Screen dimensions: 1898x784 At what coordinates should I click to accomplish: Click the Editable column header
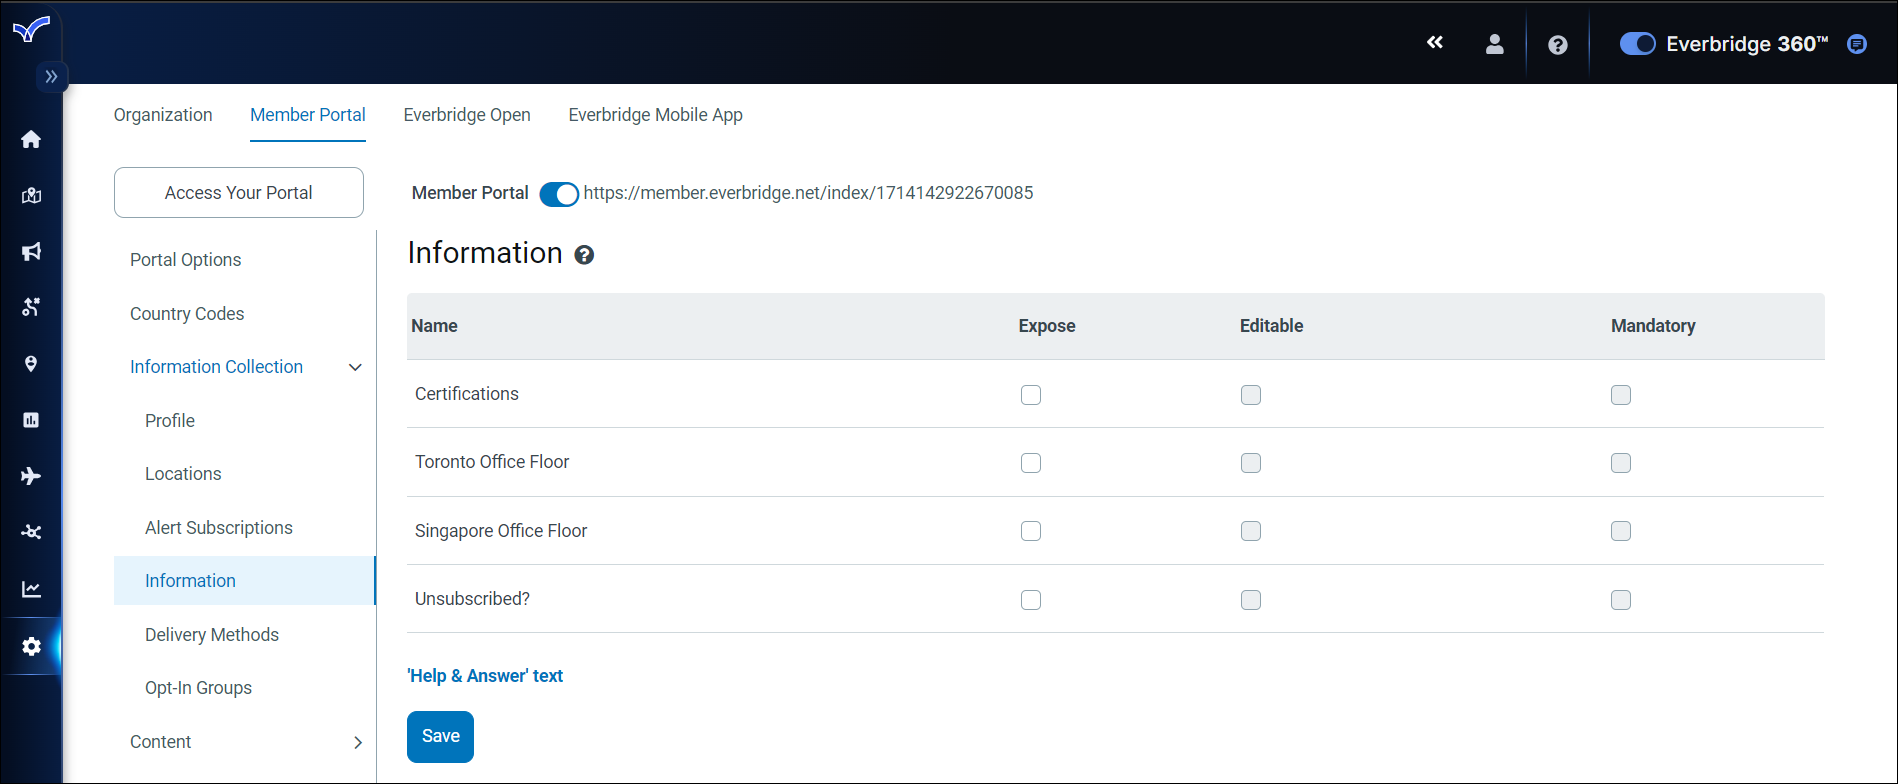point(1271,326)
